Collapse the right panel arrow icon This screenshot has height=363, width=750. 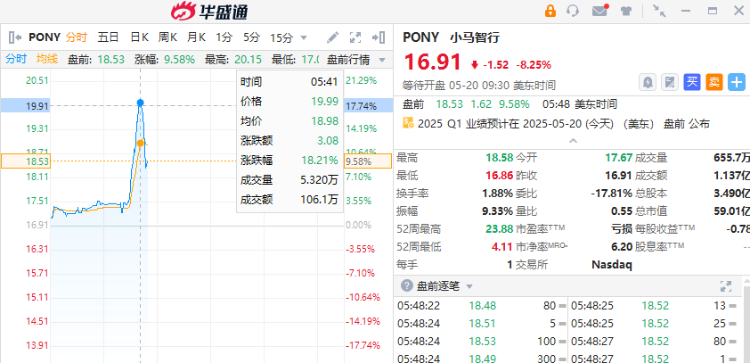coord(378,37)
